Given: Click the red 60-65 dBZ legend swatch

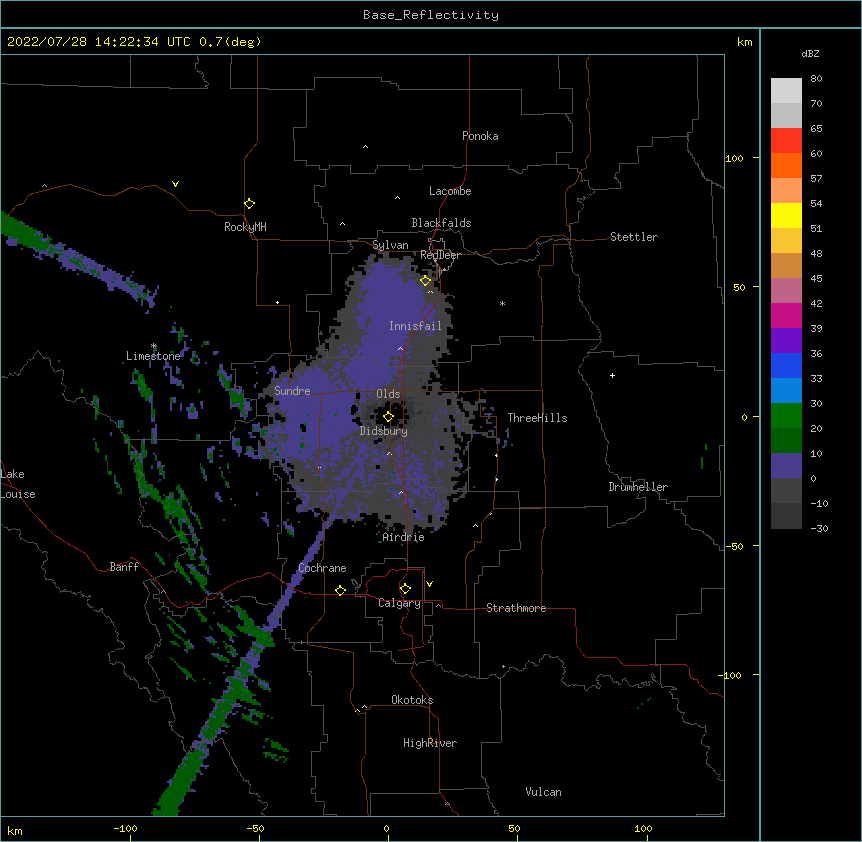Looking at the screenshot, I should coord(786,141).
